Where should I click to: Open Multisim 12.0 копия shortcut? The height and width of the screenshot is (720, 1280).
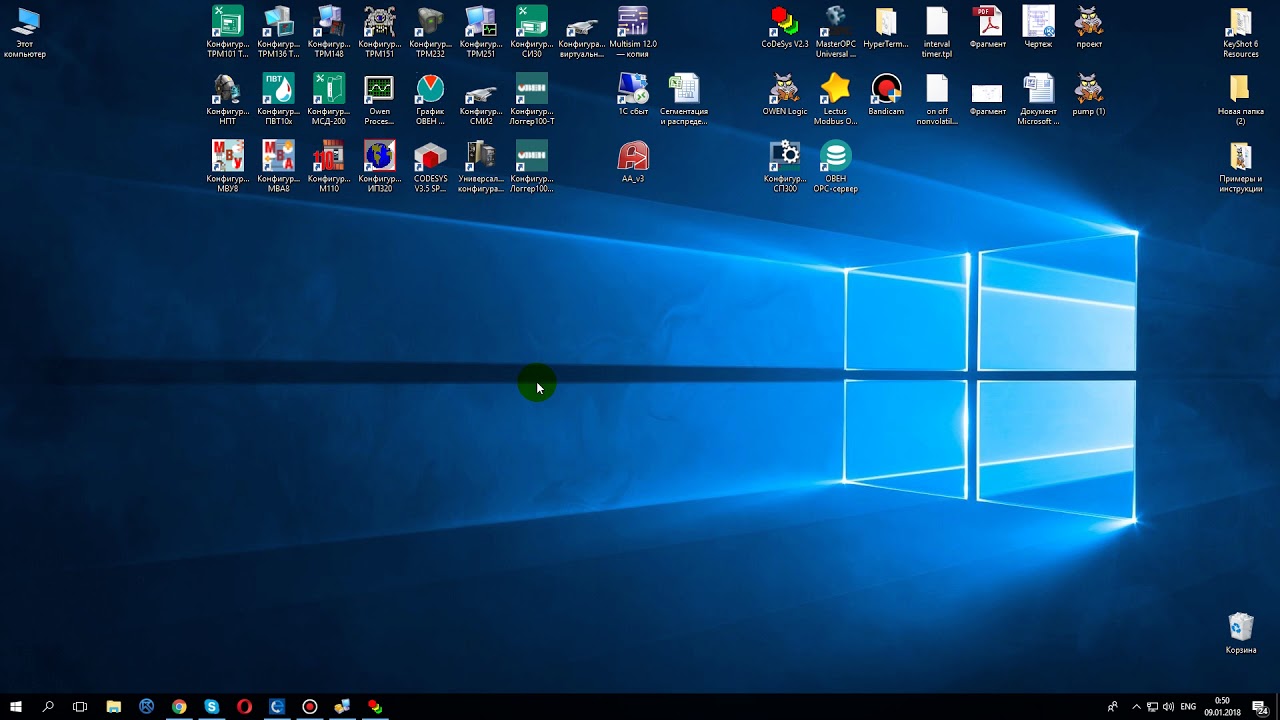633,32
